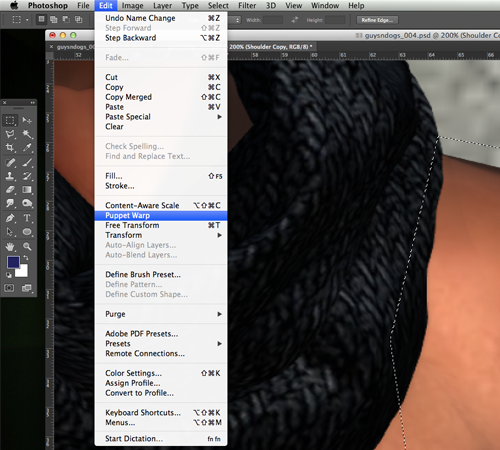Open the Apple menu
Viewport: 500px width, 450px height.
point(14,6)
